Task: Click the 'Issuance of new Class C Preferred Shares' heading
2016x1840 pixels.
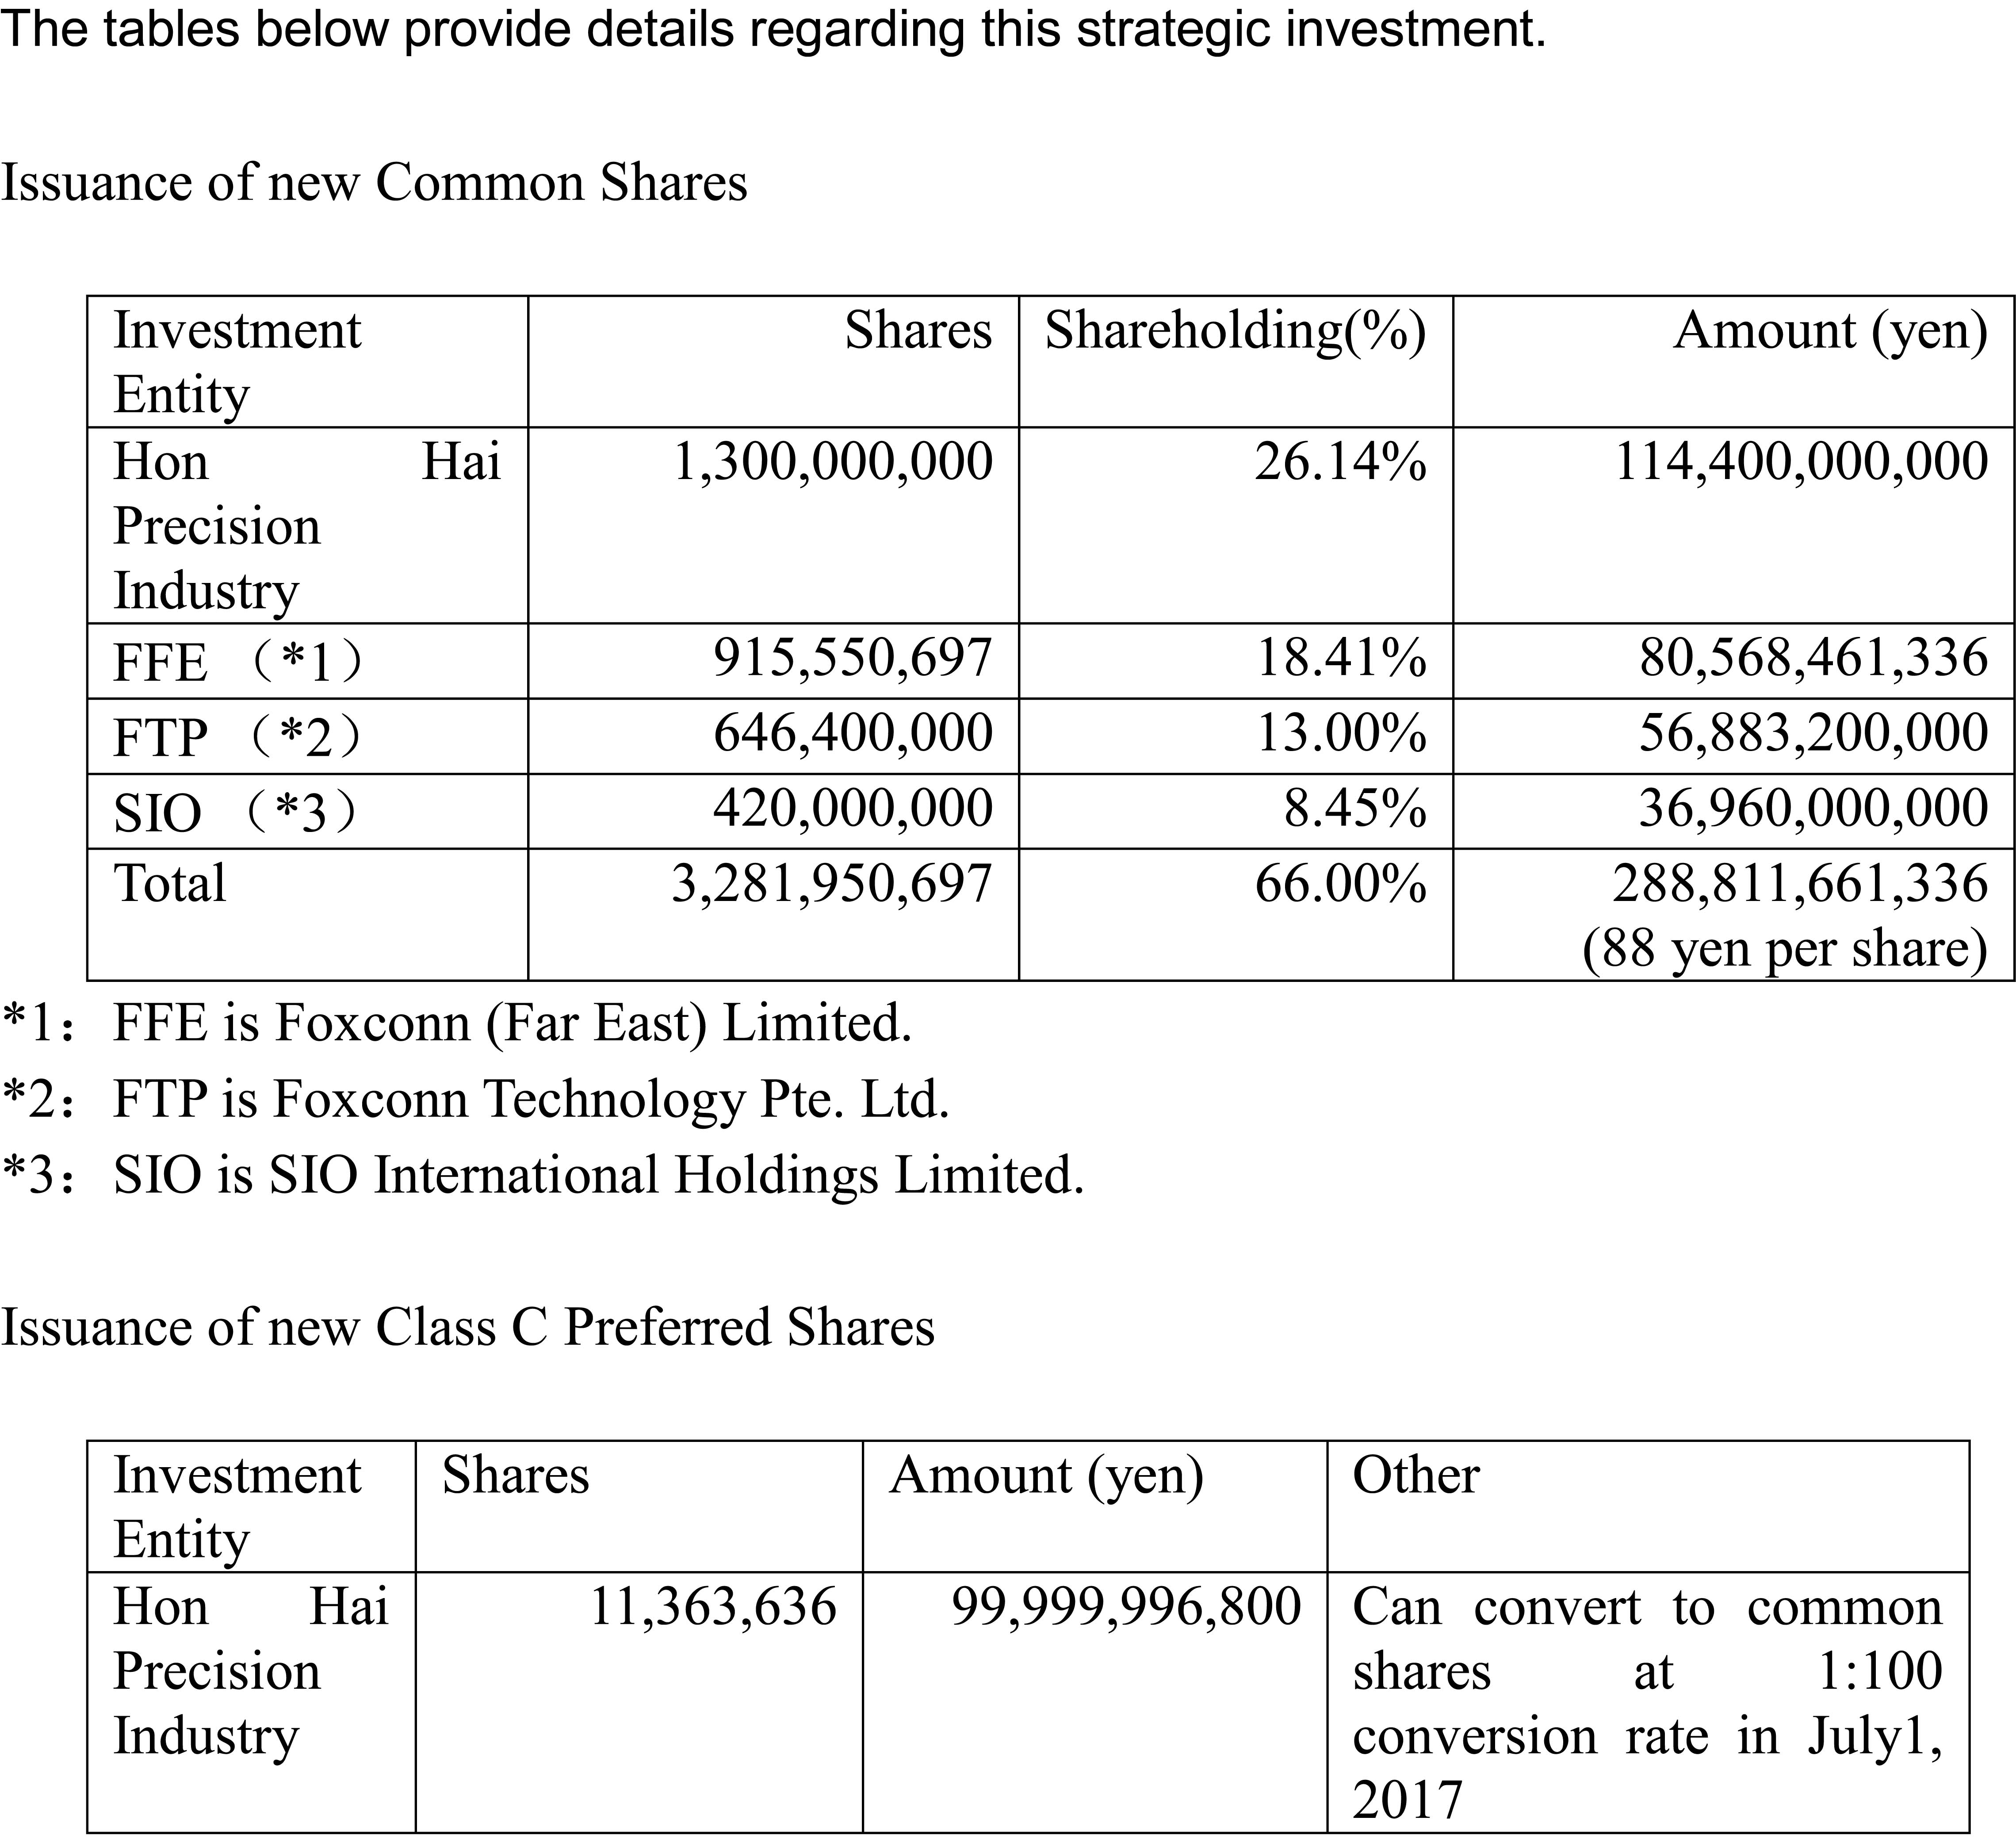Action: pos(467,1328)
